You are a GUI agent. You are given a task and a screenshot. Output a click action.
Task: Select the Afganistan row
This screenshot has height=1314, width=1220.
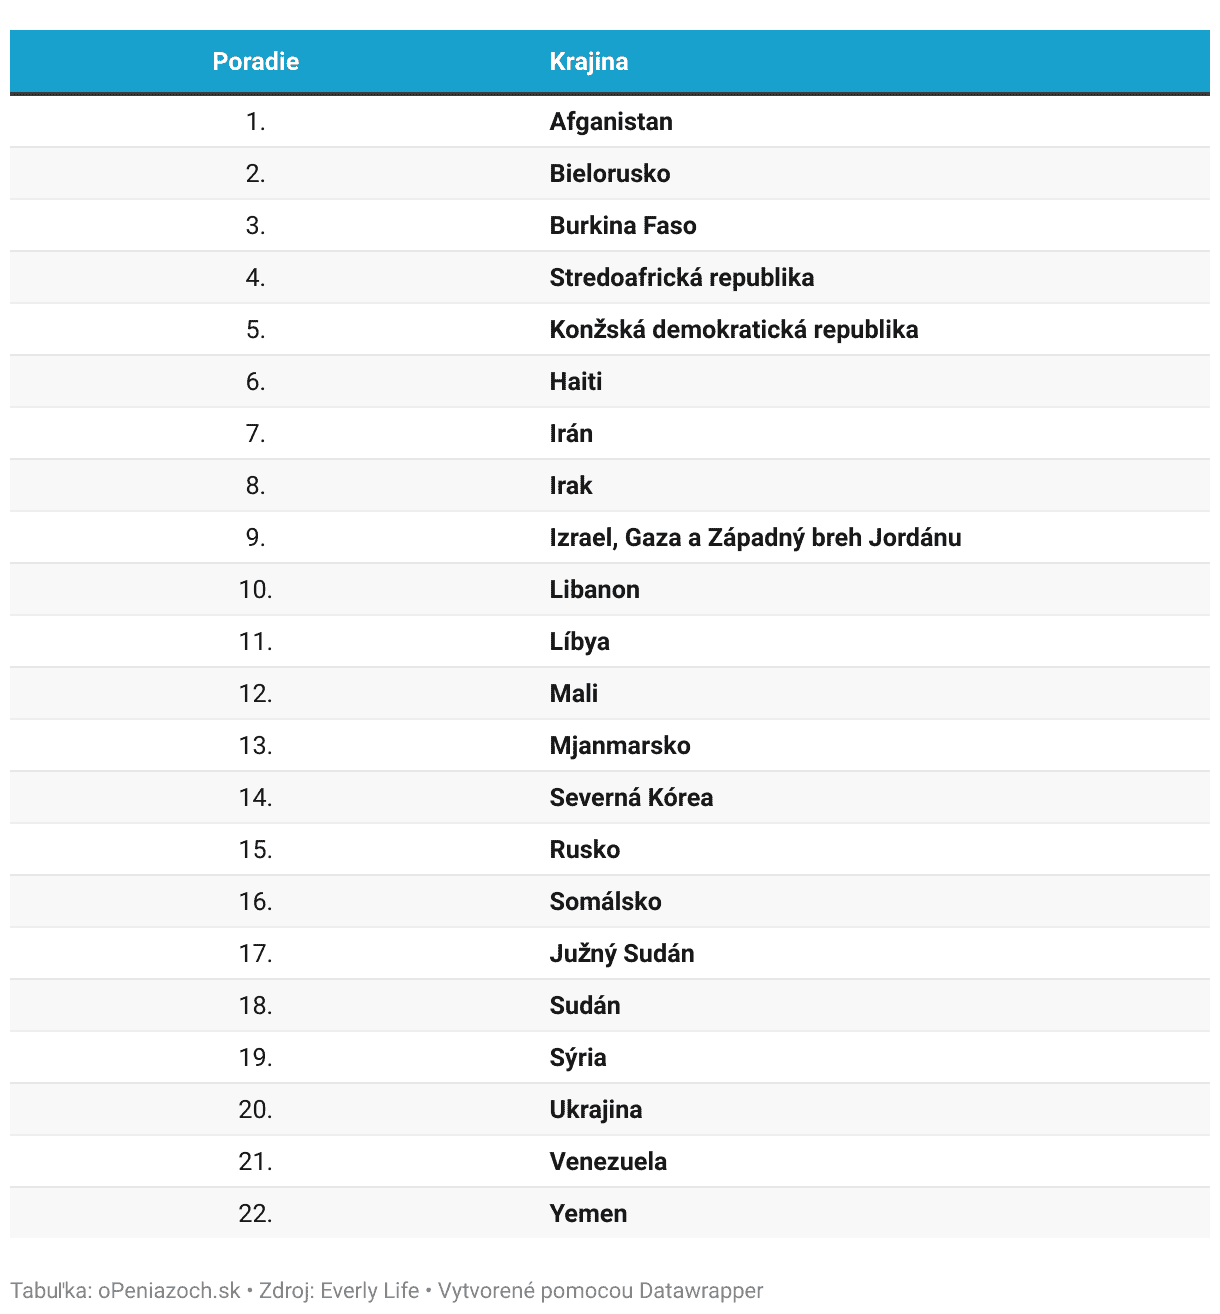[x=610, y=122]
